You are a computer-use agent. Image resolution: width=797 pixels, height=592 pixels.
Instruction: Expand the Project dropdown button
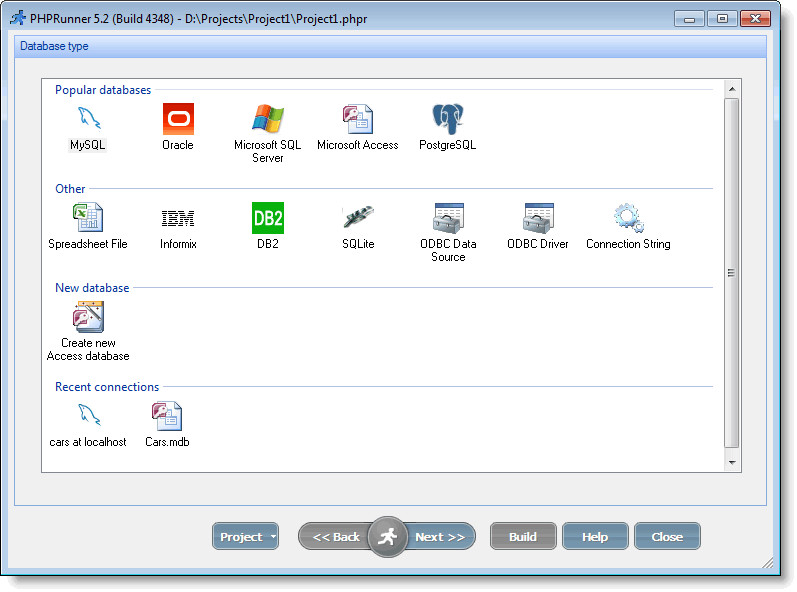click(x=246, y=537)
